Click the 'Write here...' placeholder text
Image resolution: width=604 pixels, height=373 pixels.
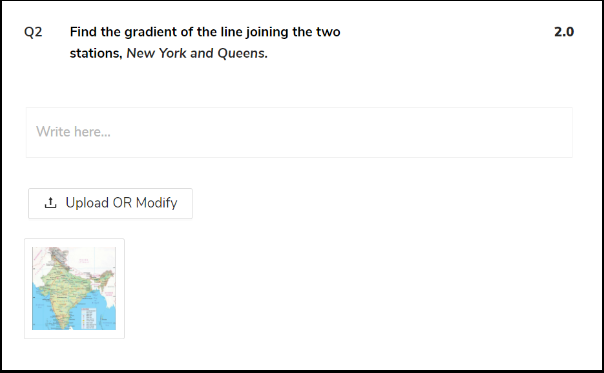(73, 132)
